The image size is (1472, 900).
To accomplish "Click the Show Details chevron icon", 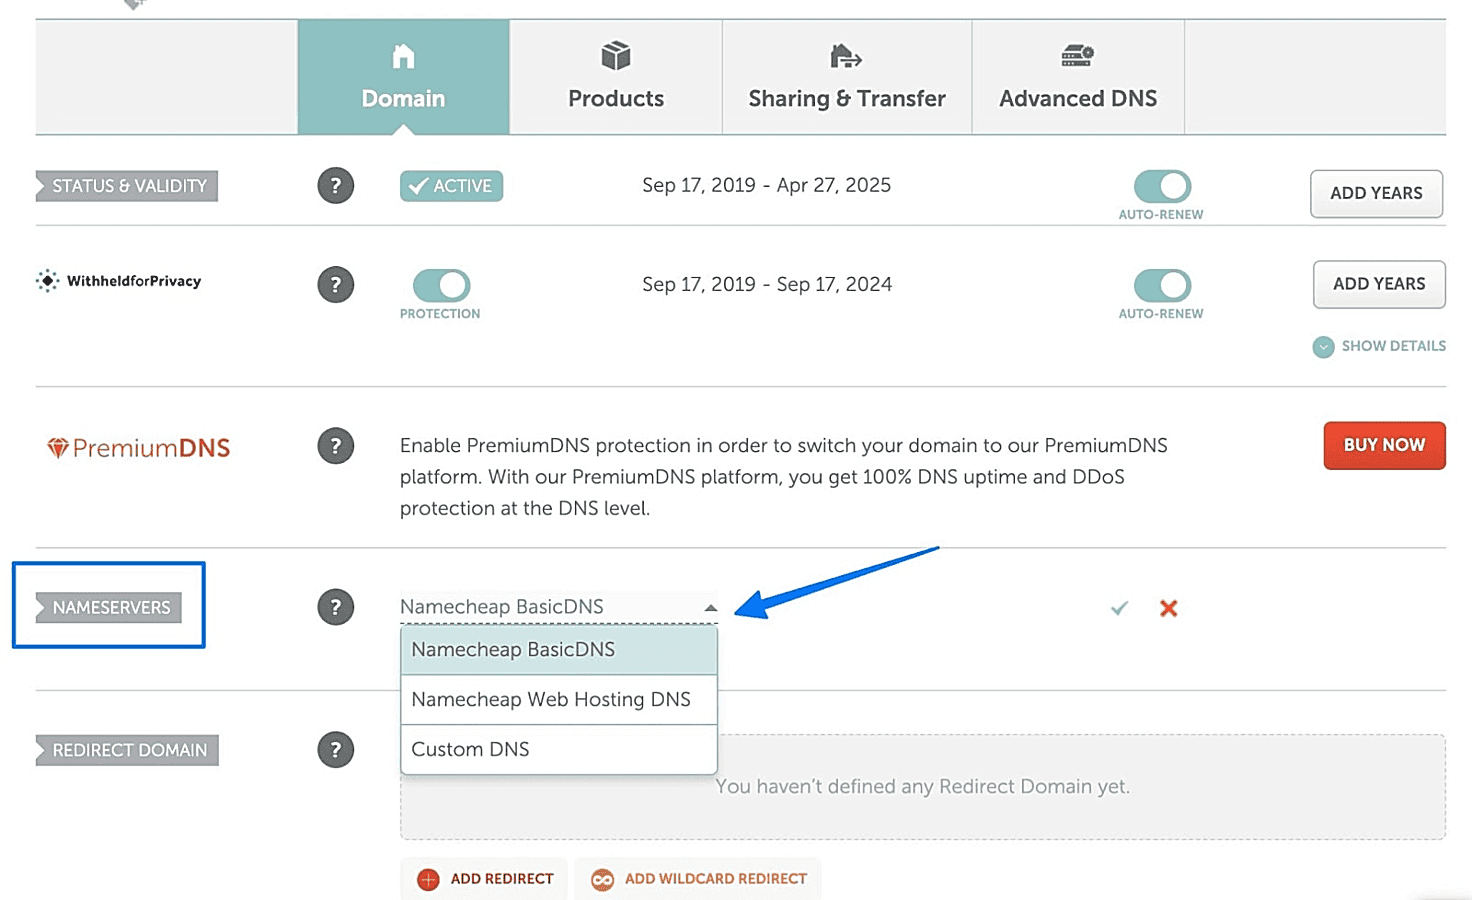I will pos(1323,347).
